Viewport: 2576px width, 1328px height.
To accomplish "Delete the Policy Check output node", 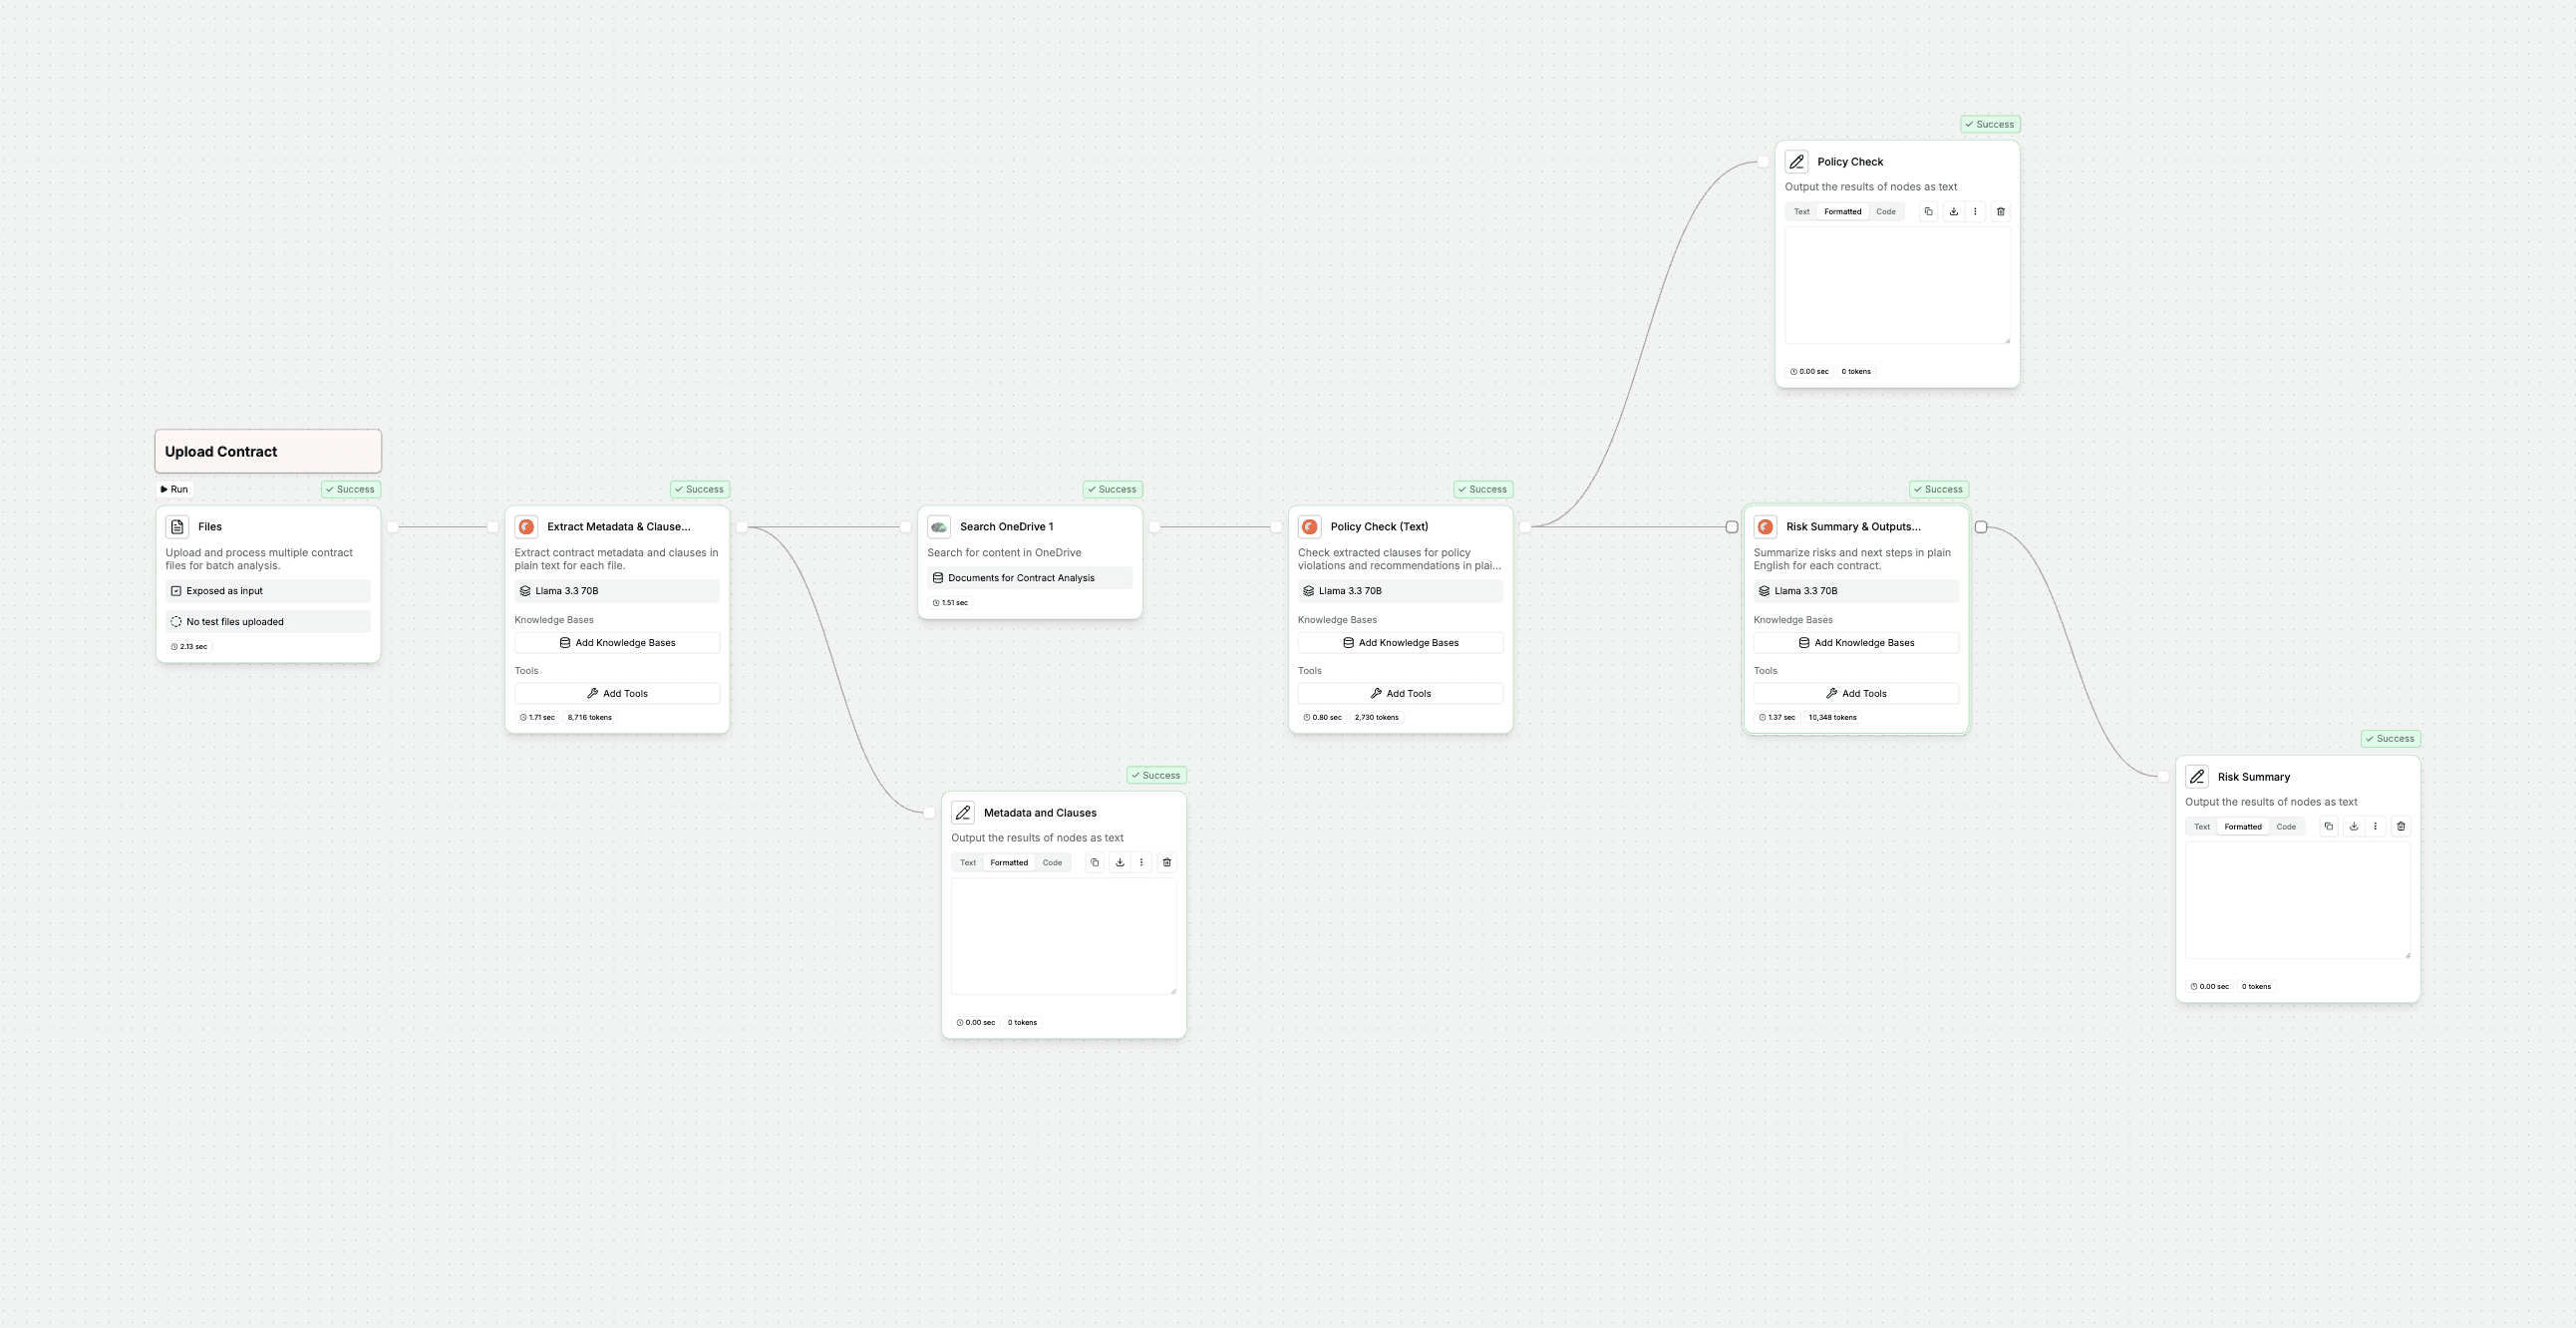I will coord(2000,212).
